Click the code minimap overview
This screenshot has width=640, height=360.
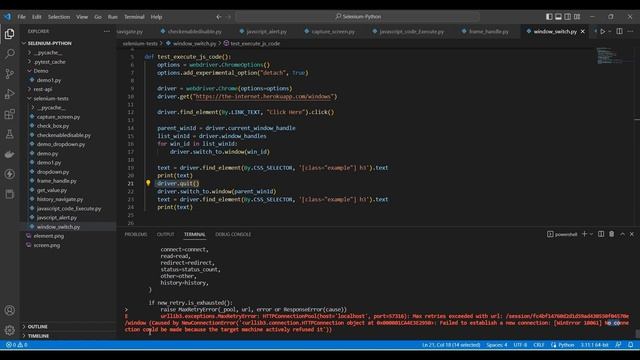[610, 56]
